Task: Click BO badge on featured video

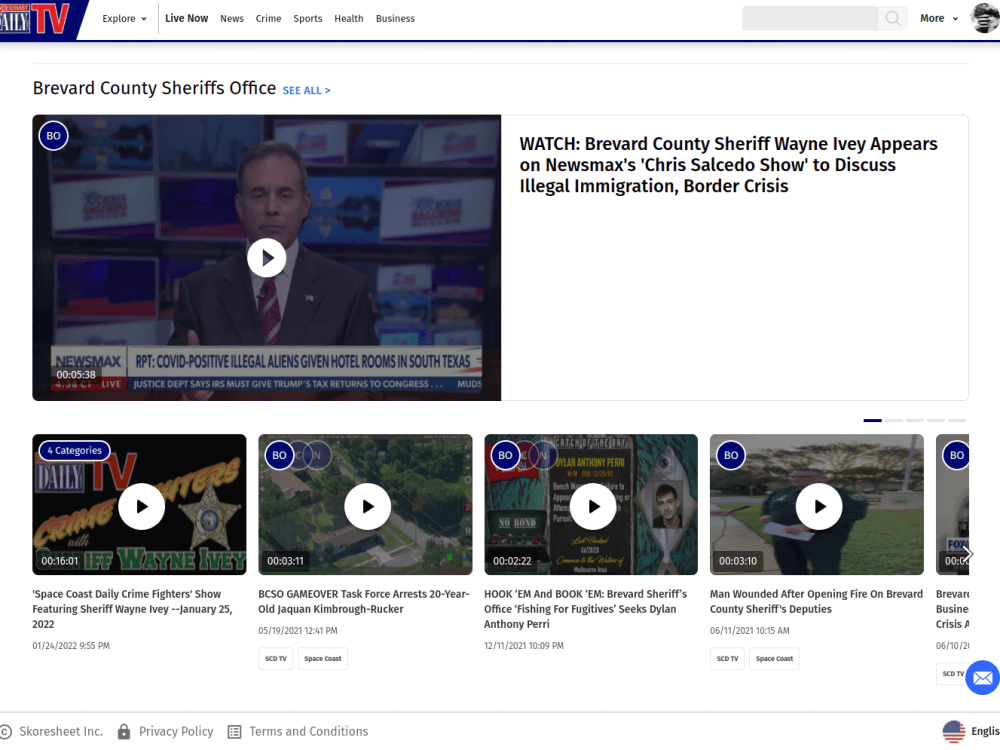Action: coord(54,135)
